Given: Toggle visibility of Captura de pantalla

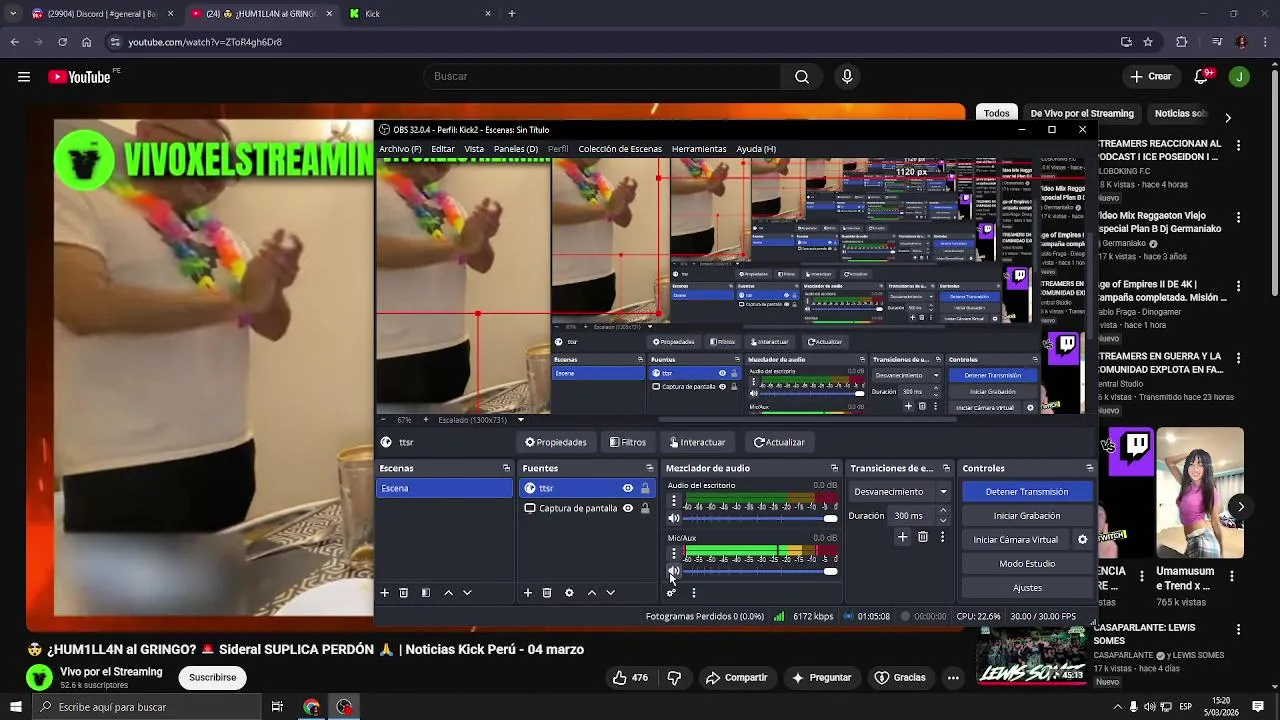Looking at the screenshot, I should (628, 508).
